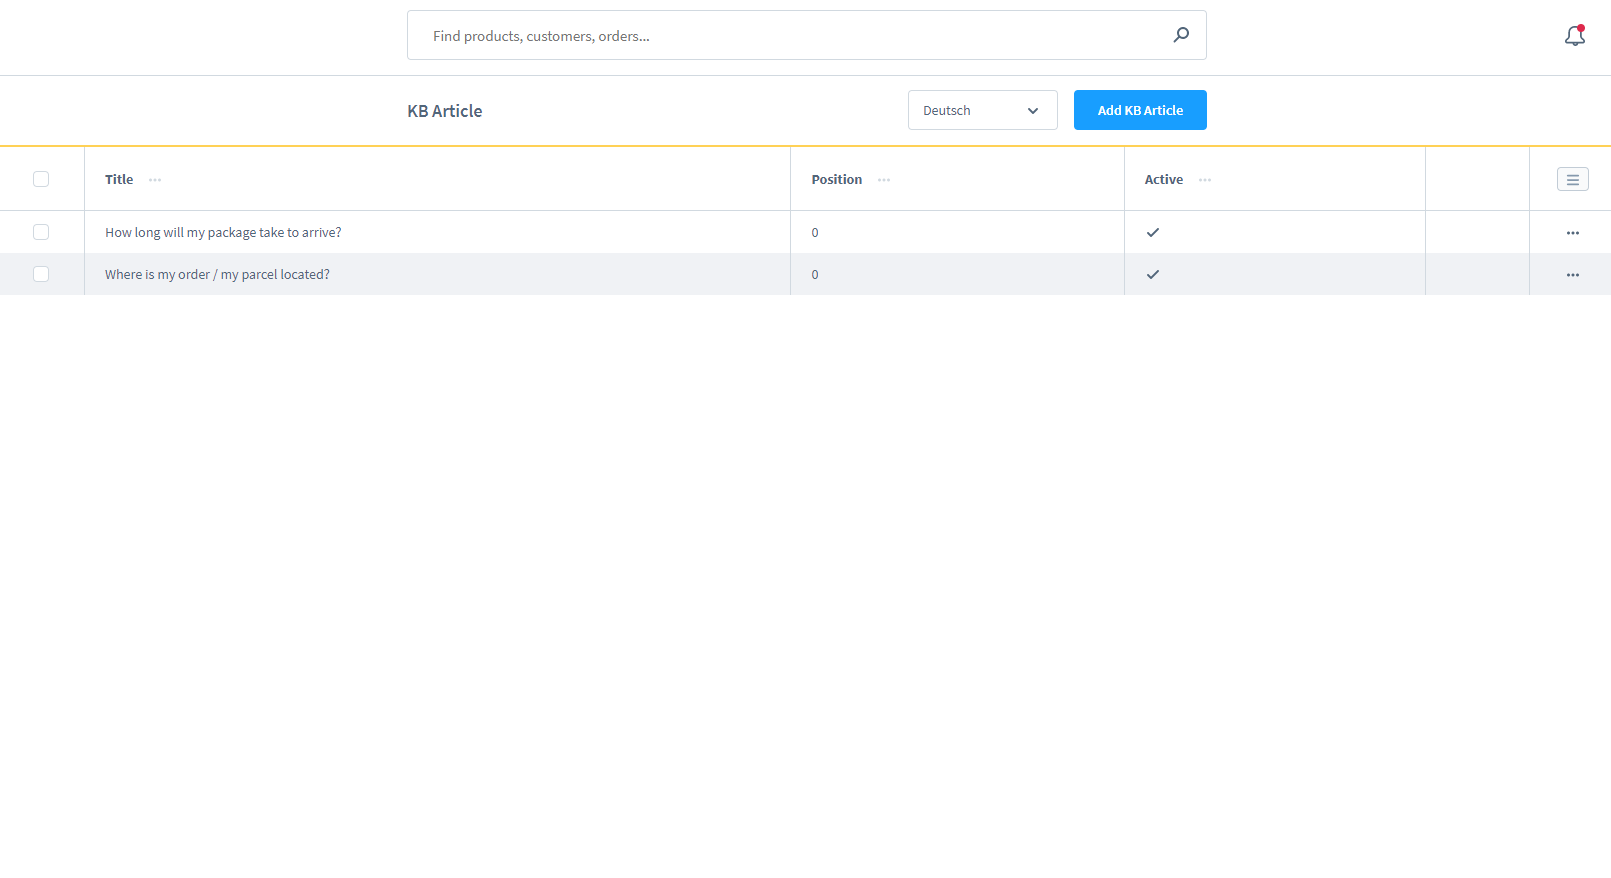Open the Deutsch language dropdown
The height and width of the screenshot is (878, 1611).
(x=982, y=110)
